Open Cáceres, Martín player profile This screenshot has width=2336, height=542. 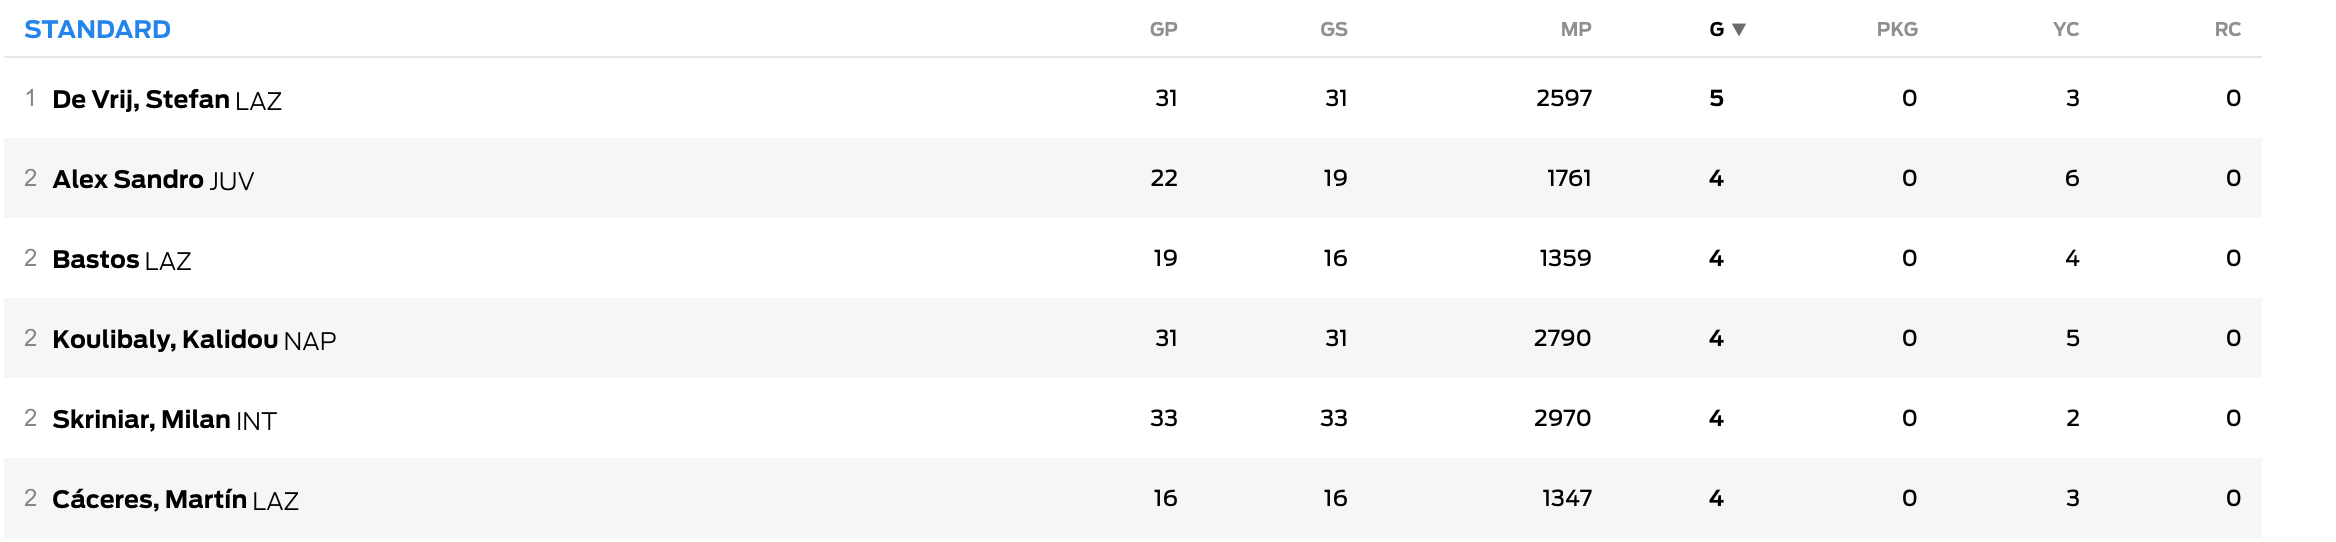(149, 499)
